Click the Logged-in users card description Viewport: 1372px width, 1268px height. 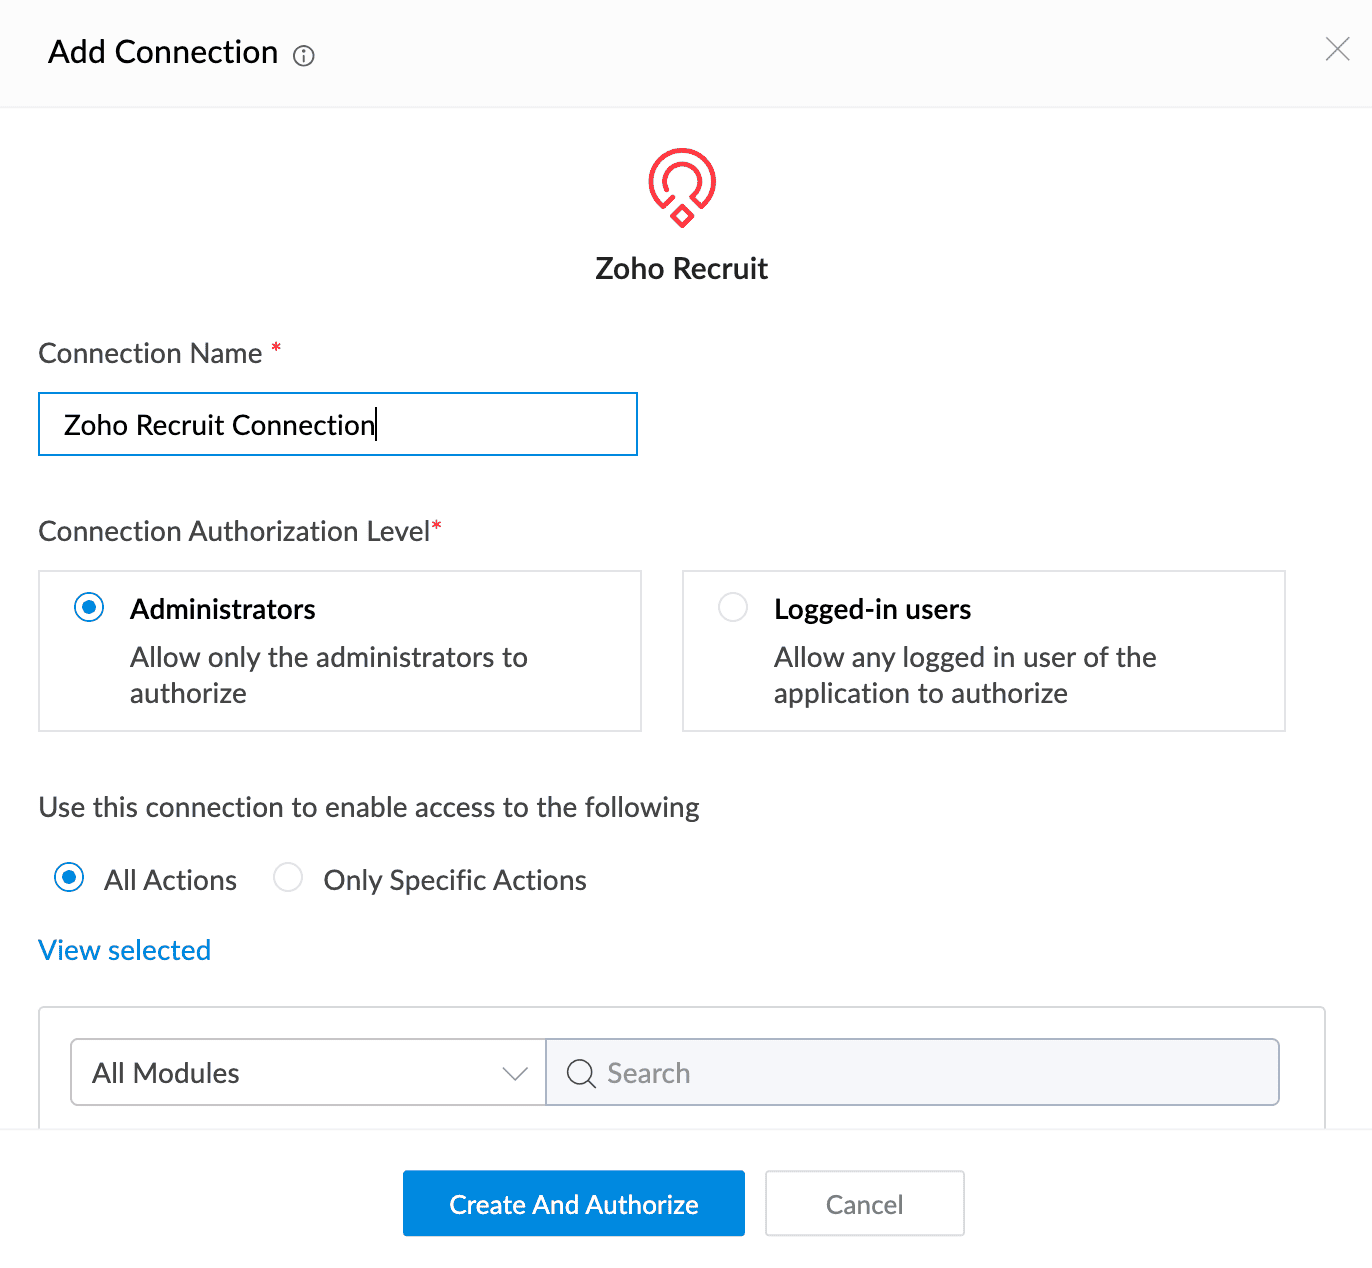(965, 675)
